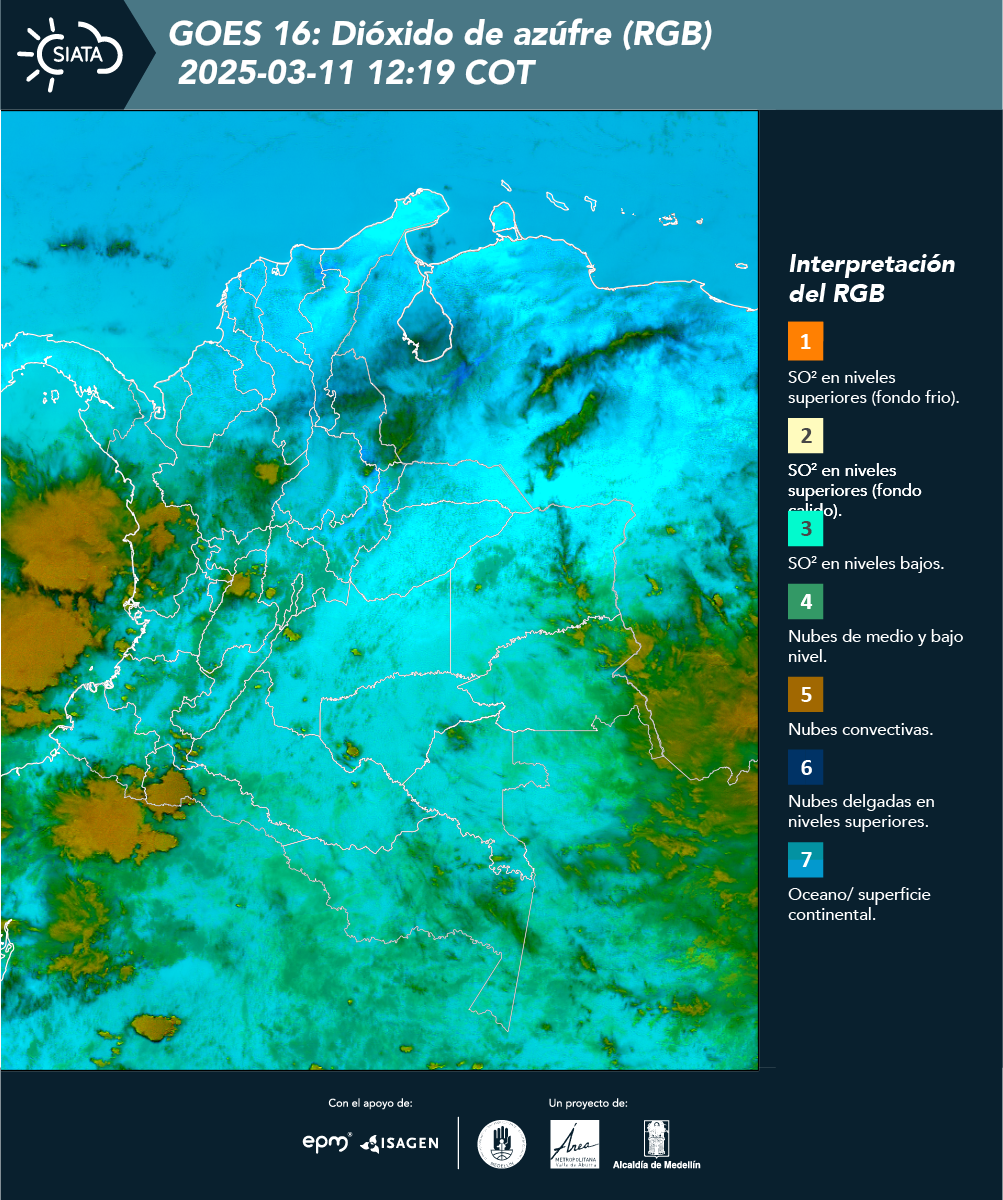This screenshot has height=1200, width=1003.
Task: Select the orange legend swatch numbered 1
Action: coord(805,341)
